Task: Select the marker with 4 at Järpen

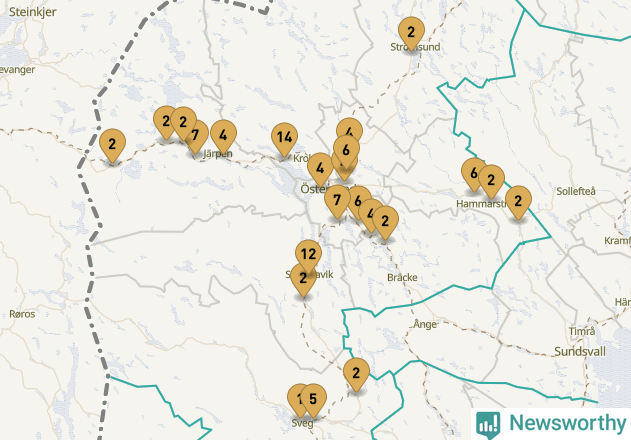Action: 223,136
